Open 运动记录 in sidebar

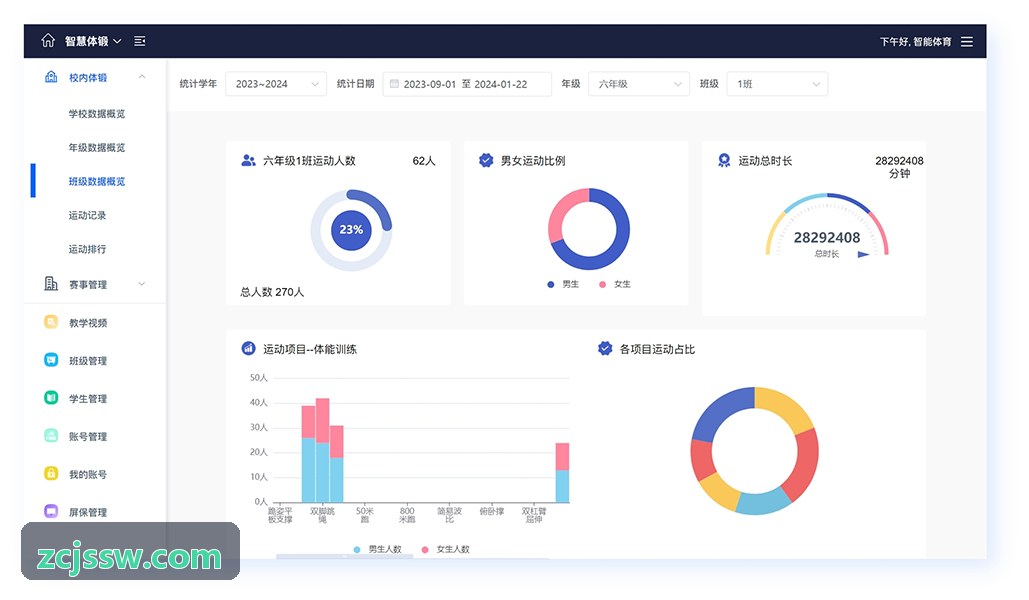pyautogui.click(x=87, y=215)
